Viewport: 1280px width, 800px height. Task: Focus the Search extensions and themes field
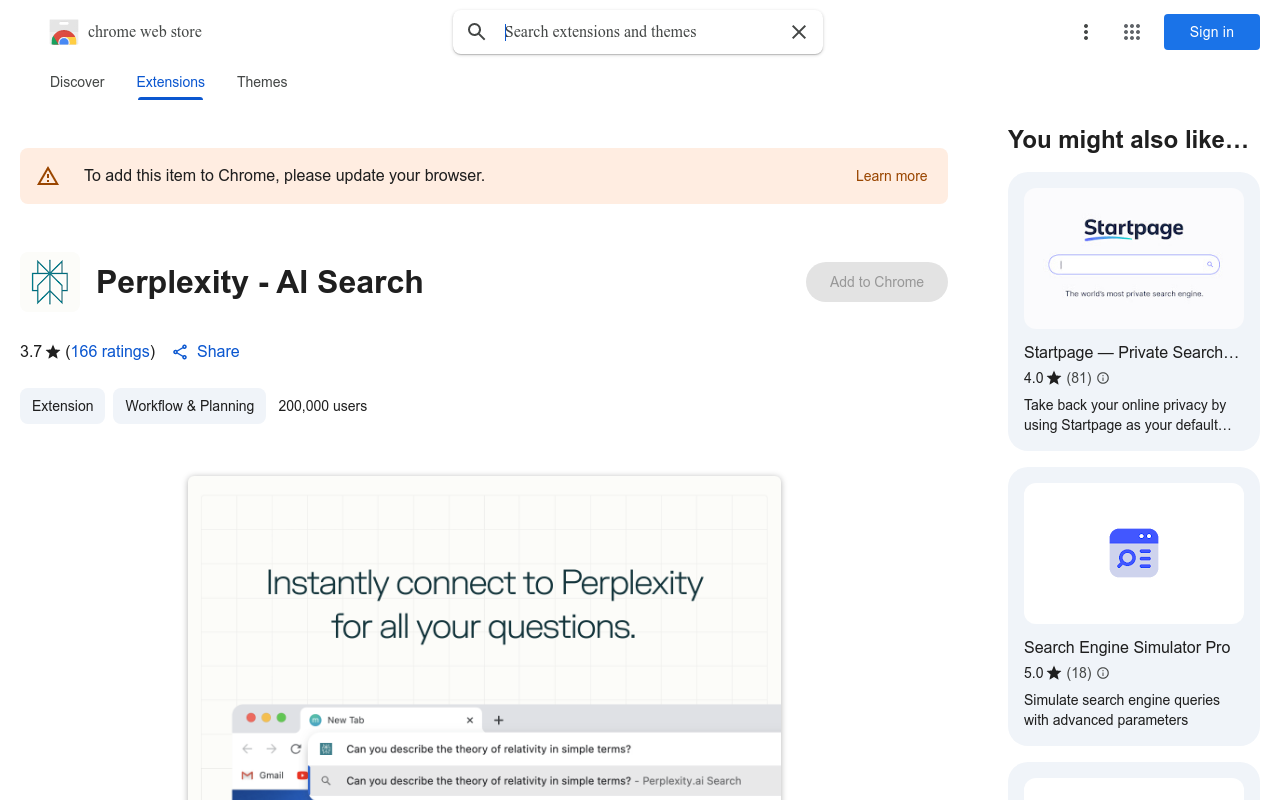(640, 32)
